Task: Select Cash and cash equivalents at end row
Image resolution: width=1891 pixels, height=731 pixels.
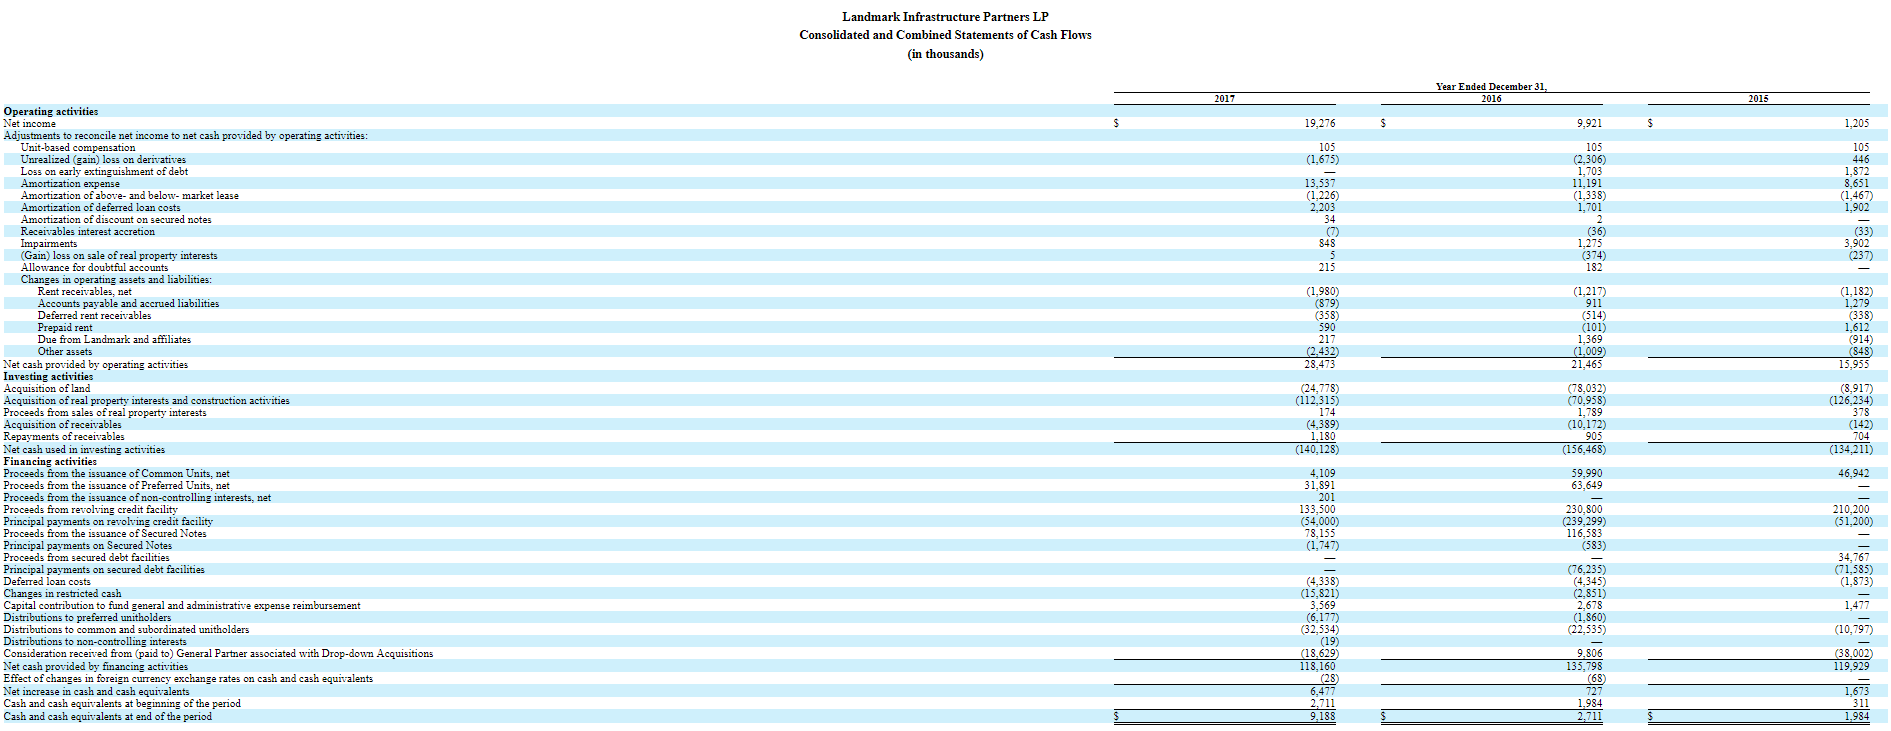Action: (945, 716)
